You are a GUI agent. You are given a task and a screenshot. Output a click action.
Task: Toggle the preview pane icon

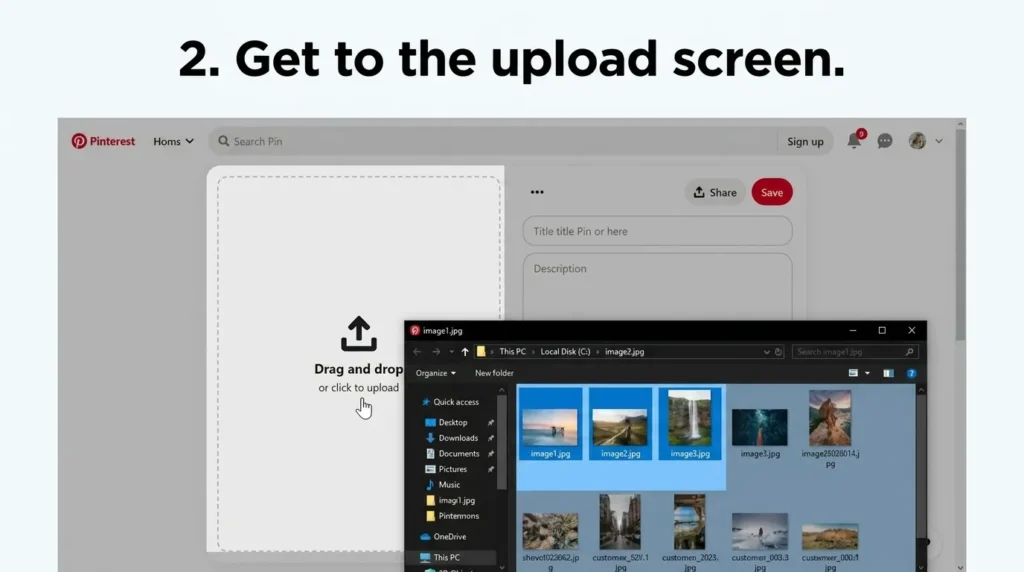click(x=888, y=373)
